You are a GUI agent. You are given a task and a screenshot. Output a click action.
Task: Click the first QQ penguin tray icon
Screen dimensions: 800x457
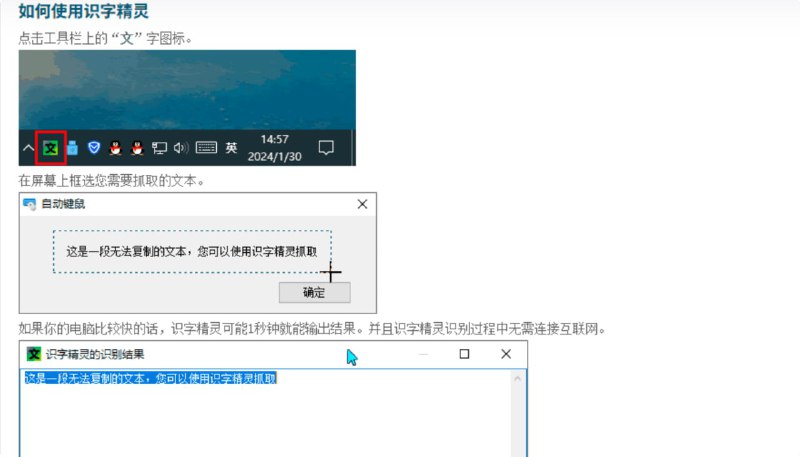tap(116, 148)
